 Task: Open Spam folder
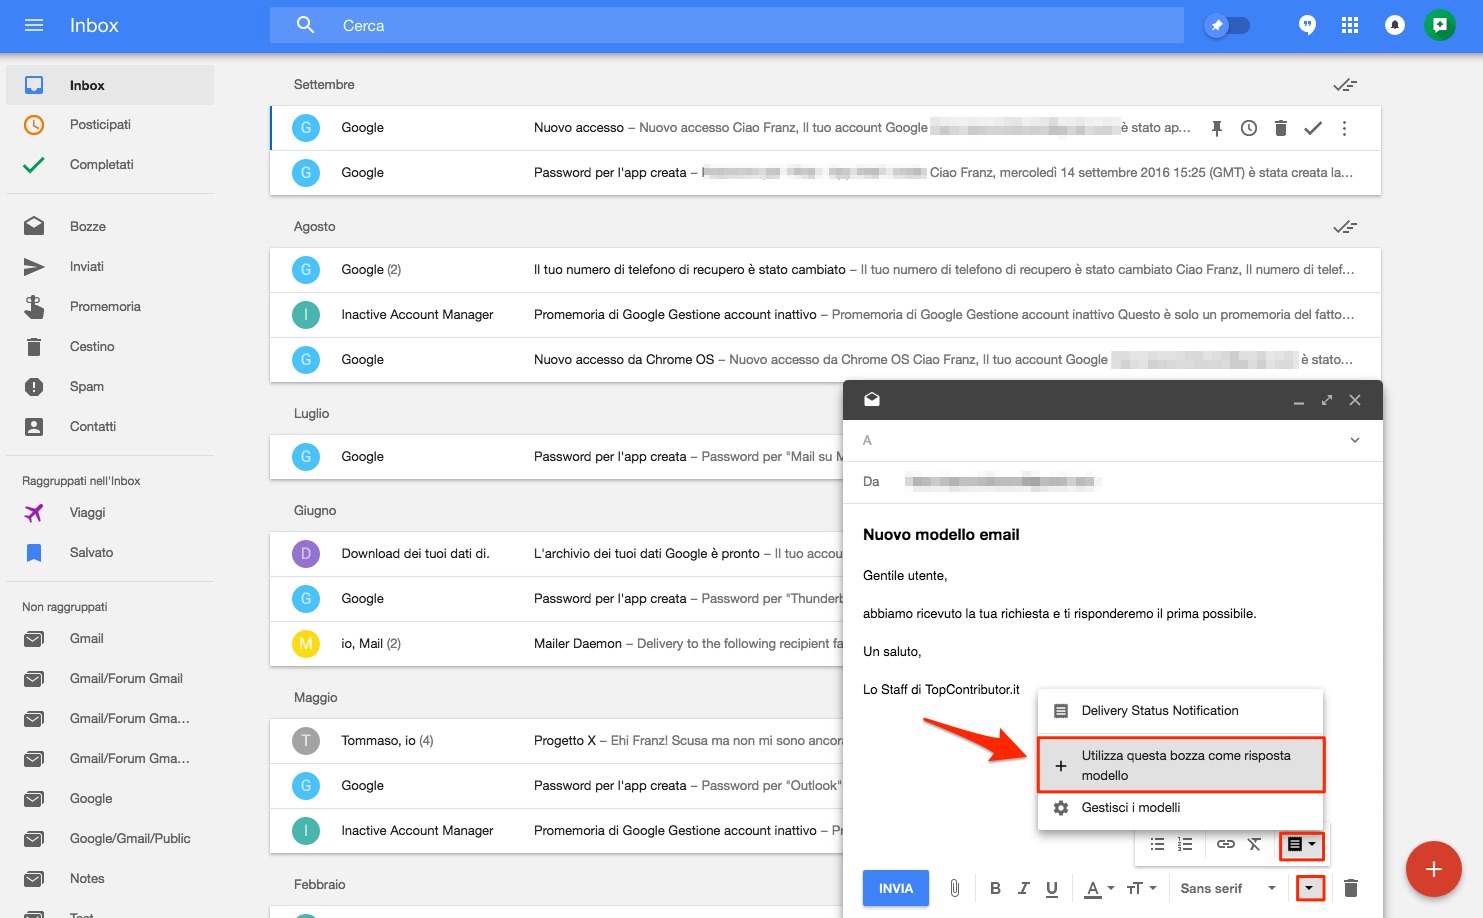pos(110,387)
